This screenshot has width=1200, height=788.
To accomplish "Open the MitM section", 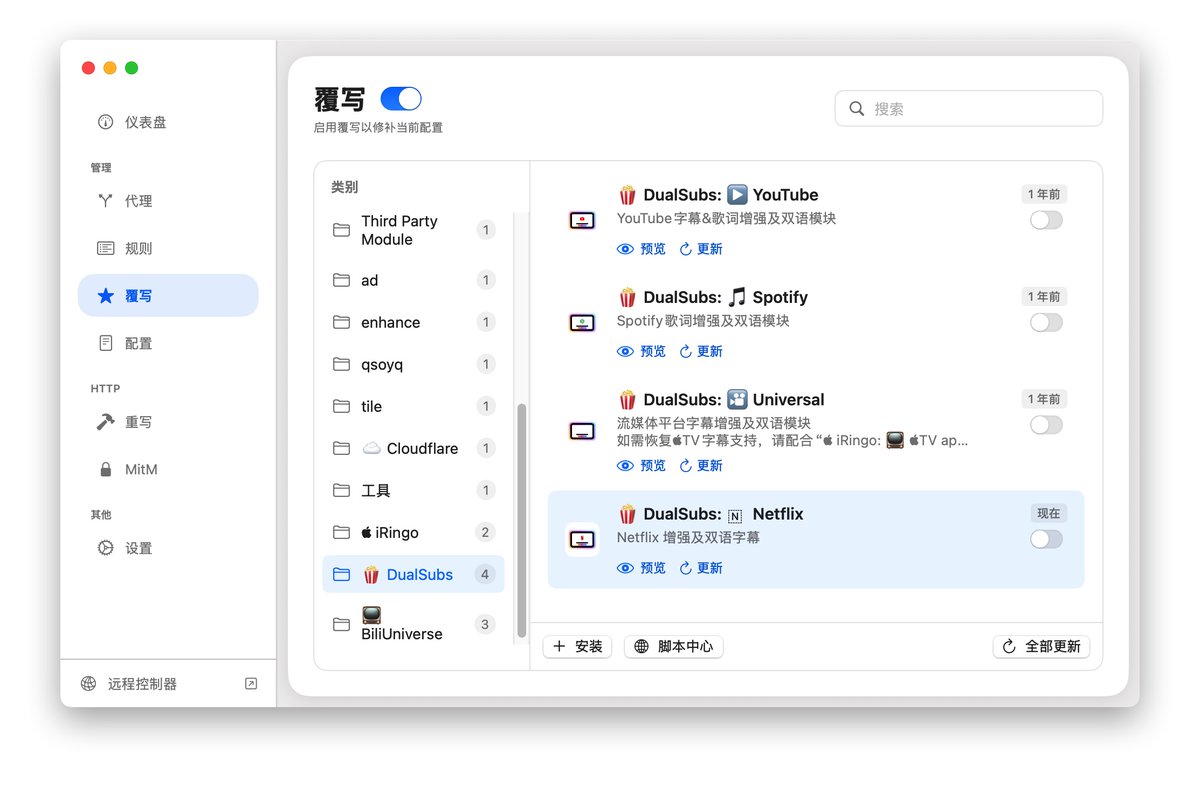I will [x=168, y=469].
